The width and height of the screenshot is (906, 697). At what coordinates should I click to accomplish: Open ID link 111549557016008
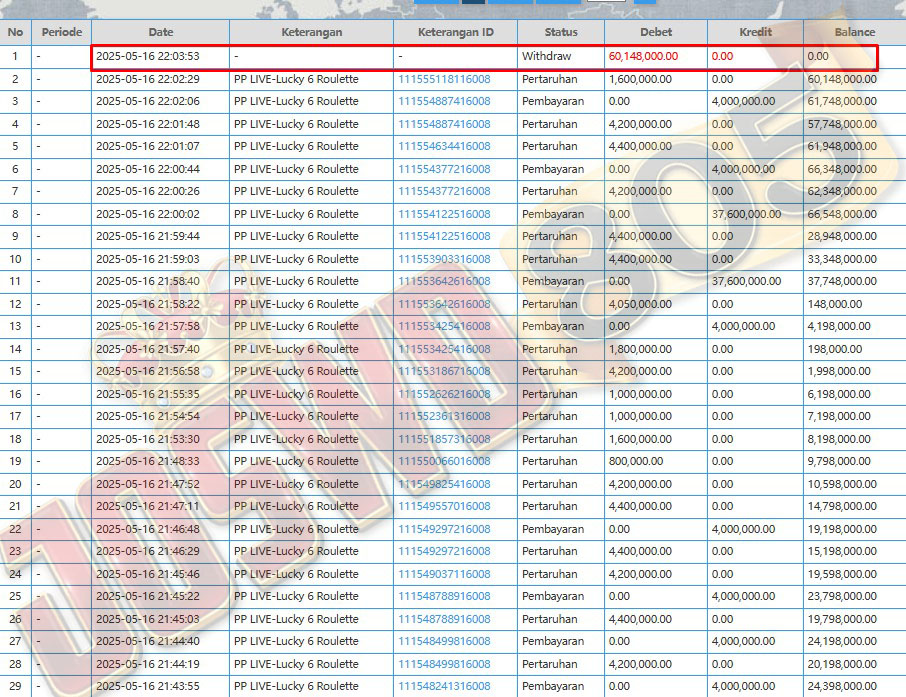[x=444, y=506]
